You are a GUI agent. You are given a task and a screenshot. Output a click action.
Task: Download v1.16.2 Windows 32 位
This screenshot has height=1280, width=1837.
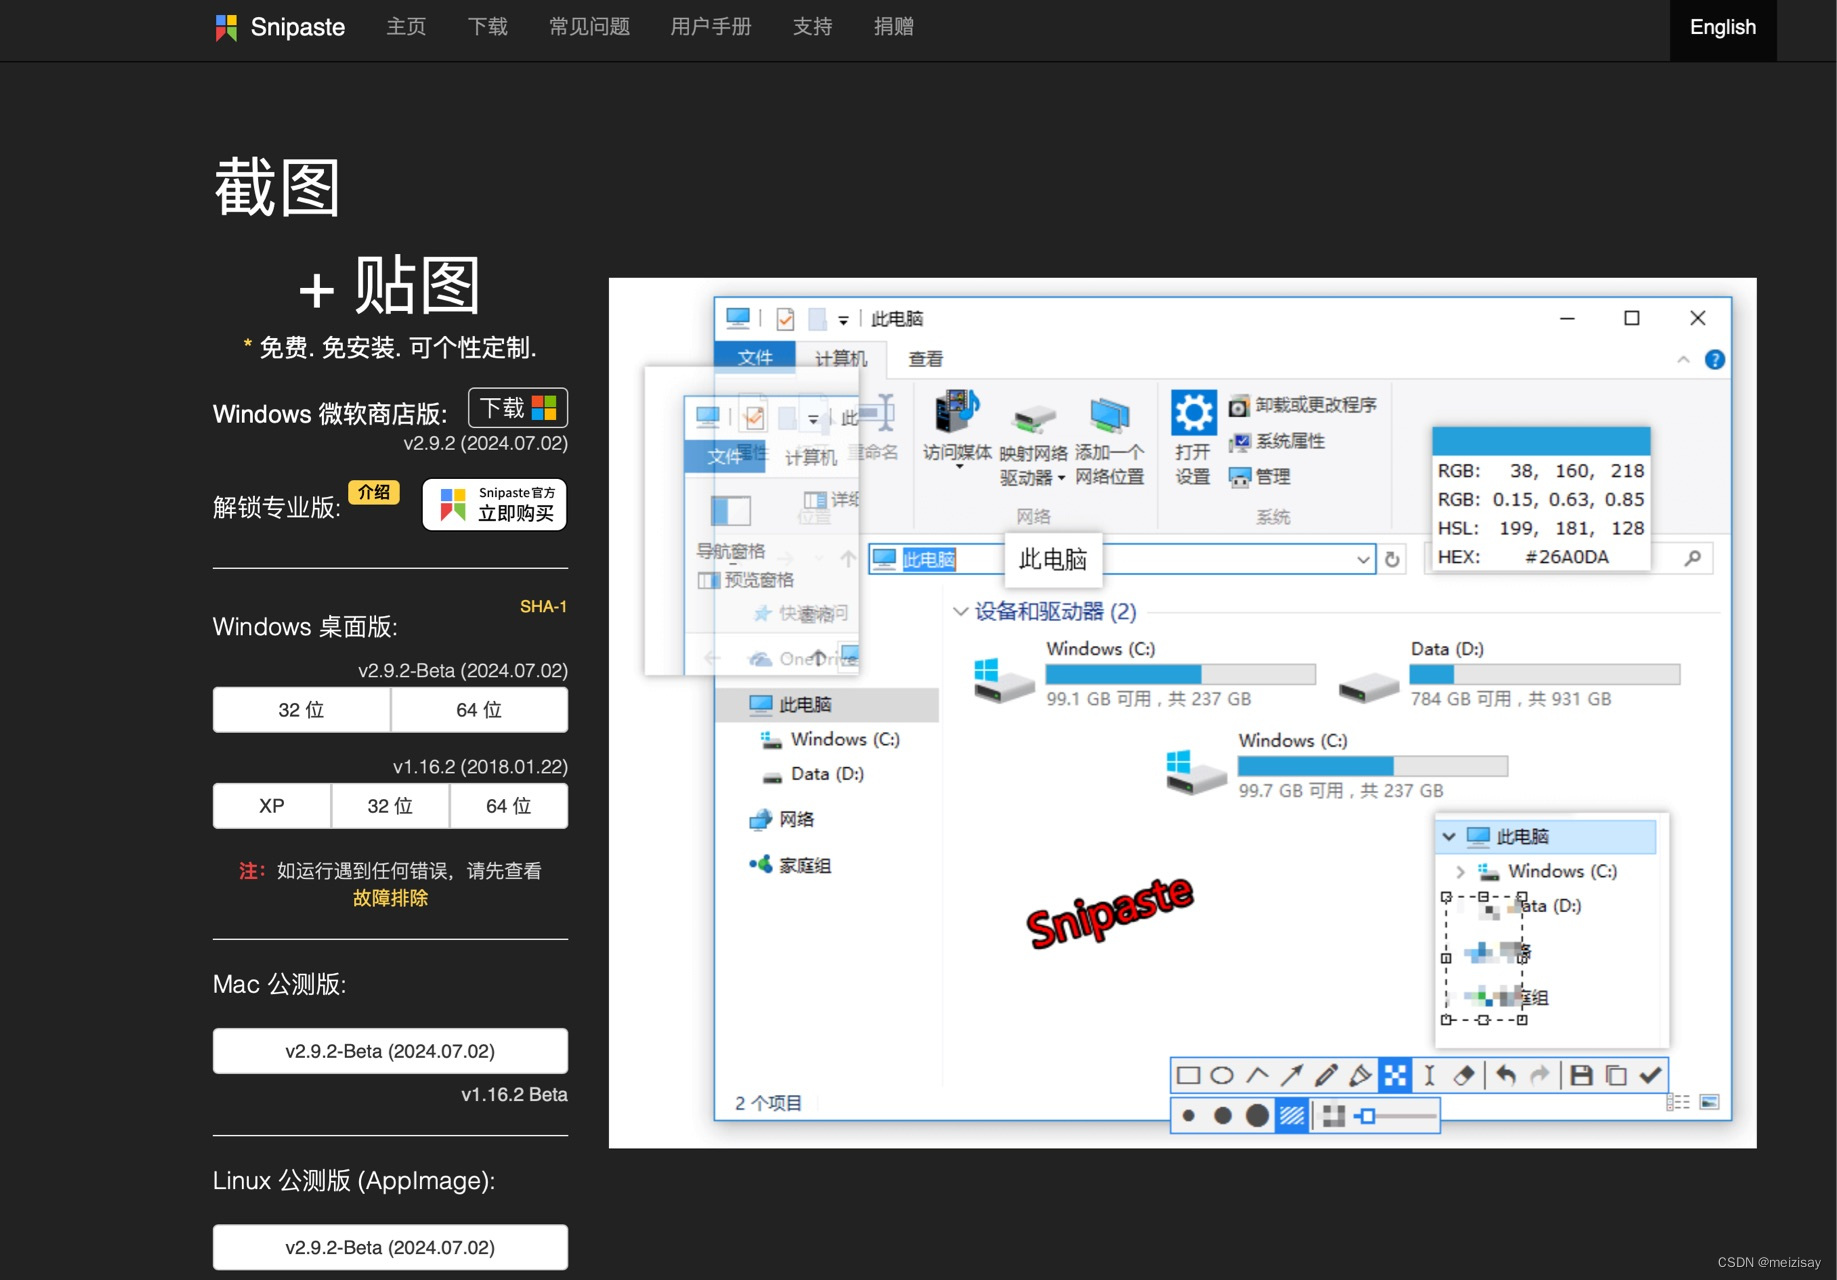[x=390, y=806]
